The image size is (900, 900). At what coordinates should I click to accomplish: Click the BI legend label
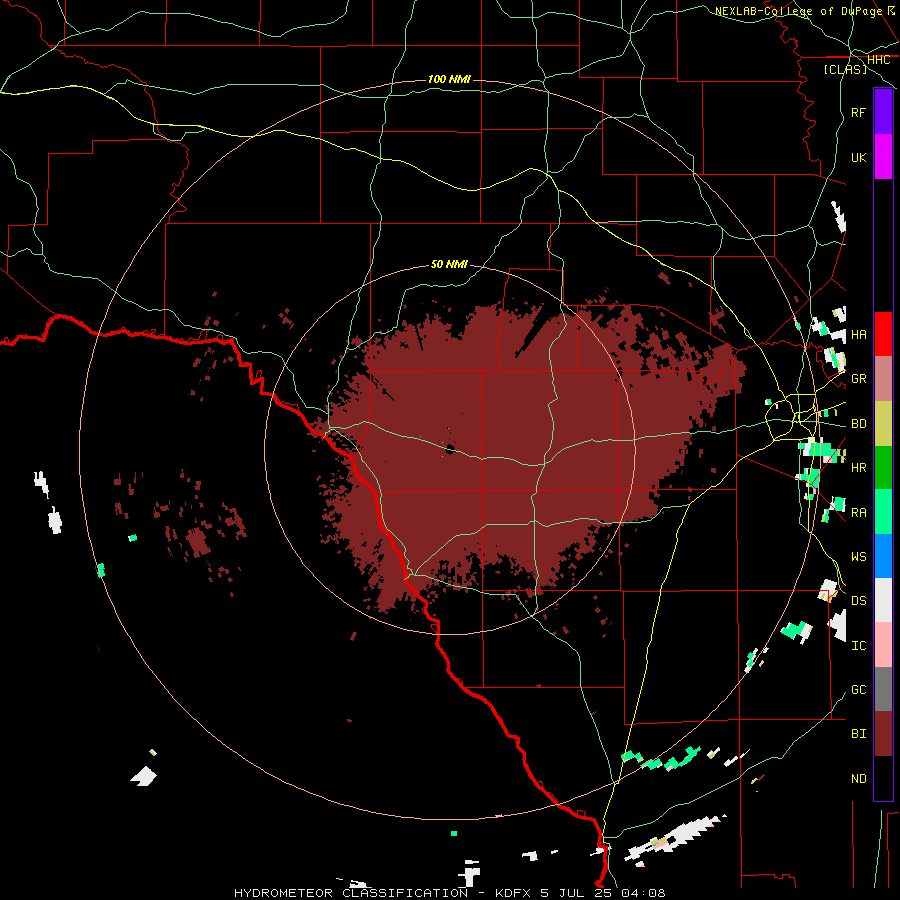(x=859, y=734)
